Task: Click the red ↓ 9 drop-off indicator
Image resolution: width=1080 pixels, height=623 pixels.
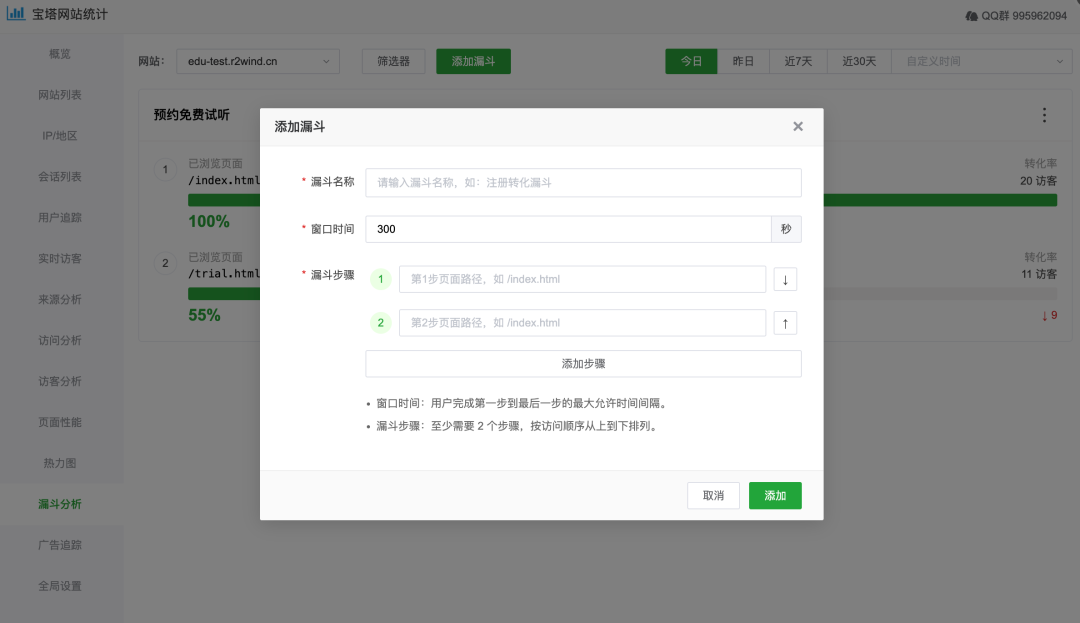Action: tap(1049, 315)
